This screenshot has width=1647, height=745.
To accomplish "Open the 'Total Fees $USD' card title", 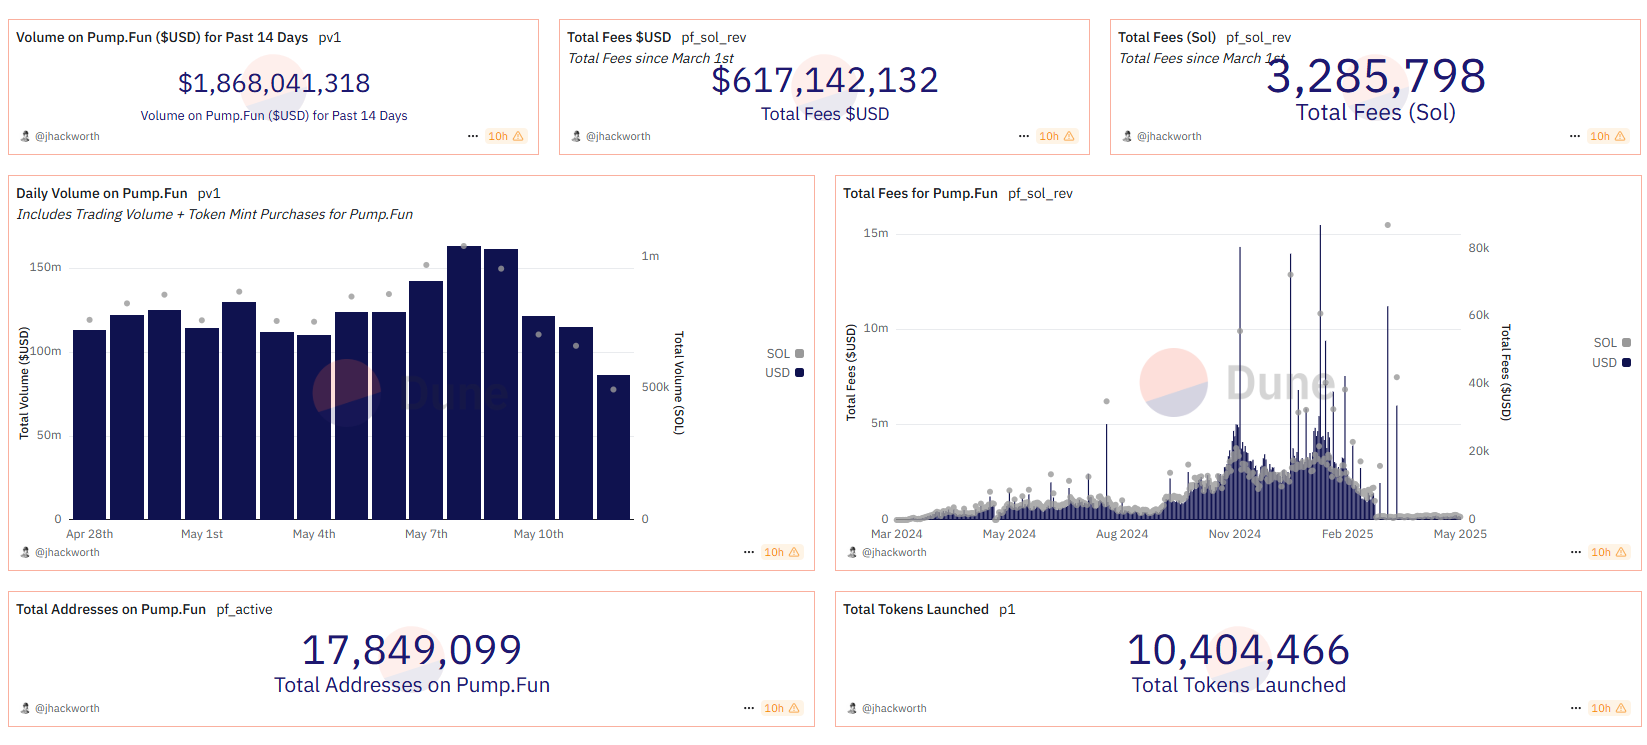I will pyautogui.click(x=619, y=37).
